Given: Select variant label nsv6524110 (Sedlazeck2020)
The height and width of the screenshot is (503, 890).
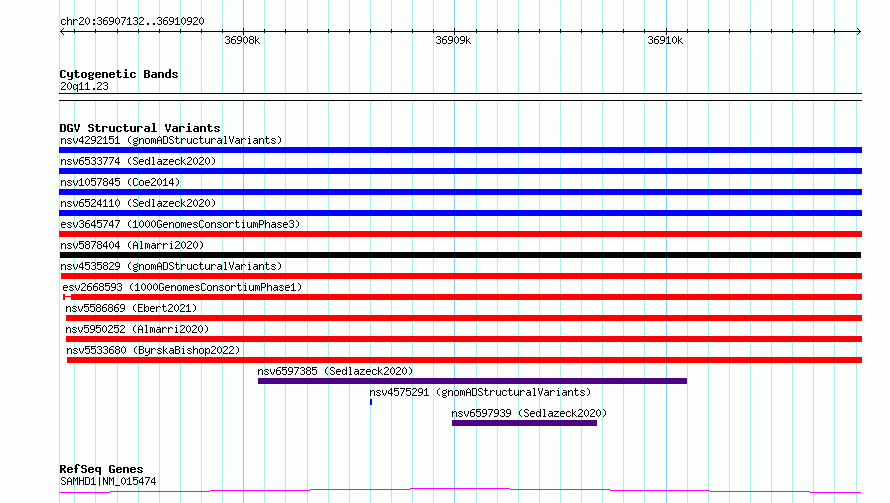Looking at the screenshot, I should click(138, 203).
